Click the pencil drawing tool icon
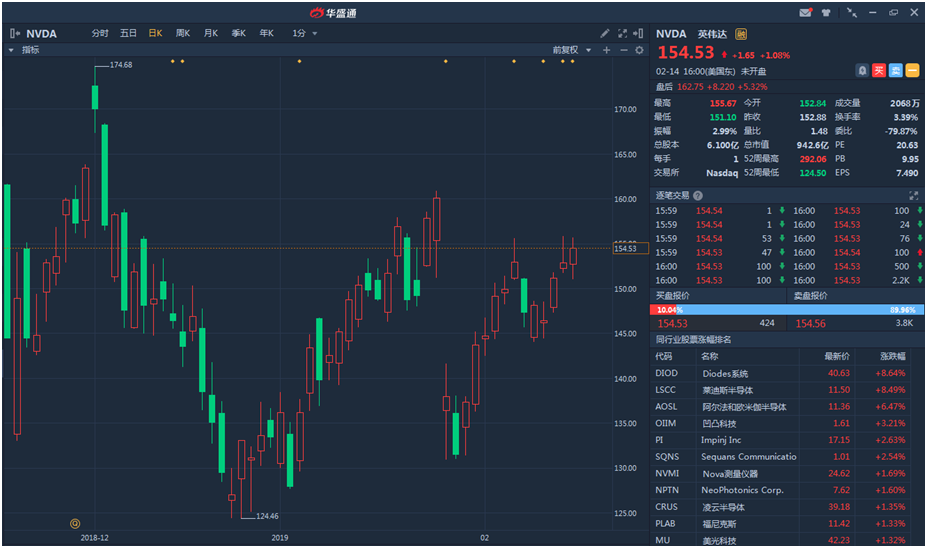927x548 pixels. click(605, 33)
